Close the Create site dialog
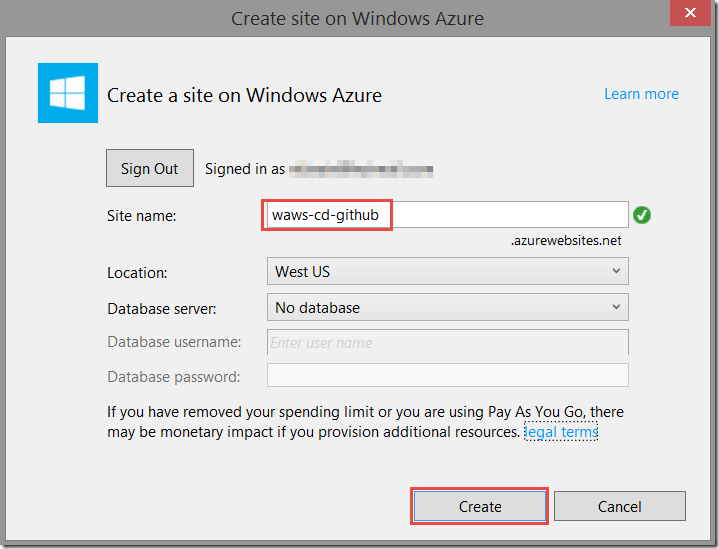The height and width of the screenshot is (549, 719). (690, 13)
